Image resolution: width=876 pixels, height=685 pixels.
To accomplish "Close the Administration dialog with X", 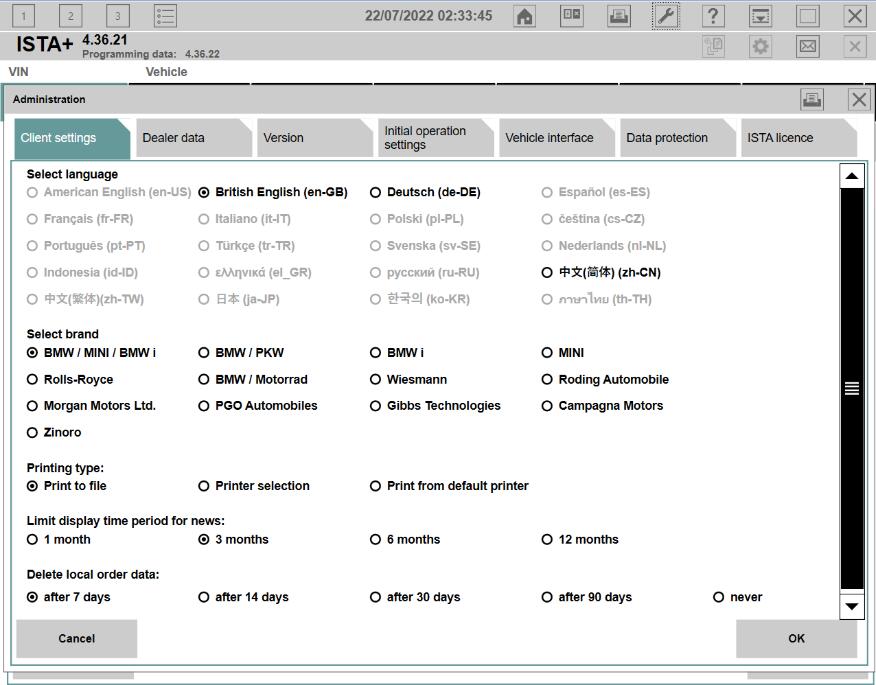I will click(859, 99).
